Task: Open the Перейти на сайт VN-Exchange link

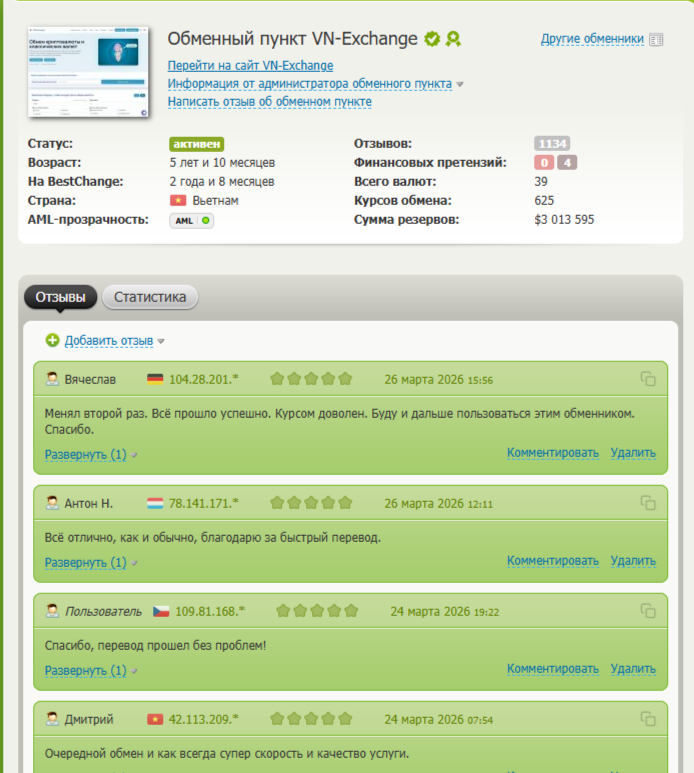Action: tap(250, 66)
